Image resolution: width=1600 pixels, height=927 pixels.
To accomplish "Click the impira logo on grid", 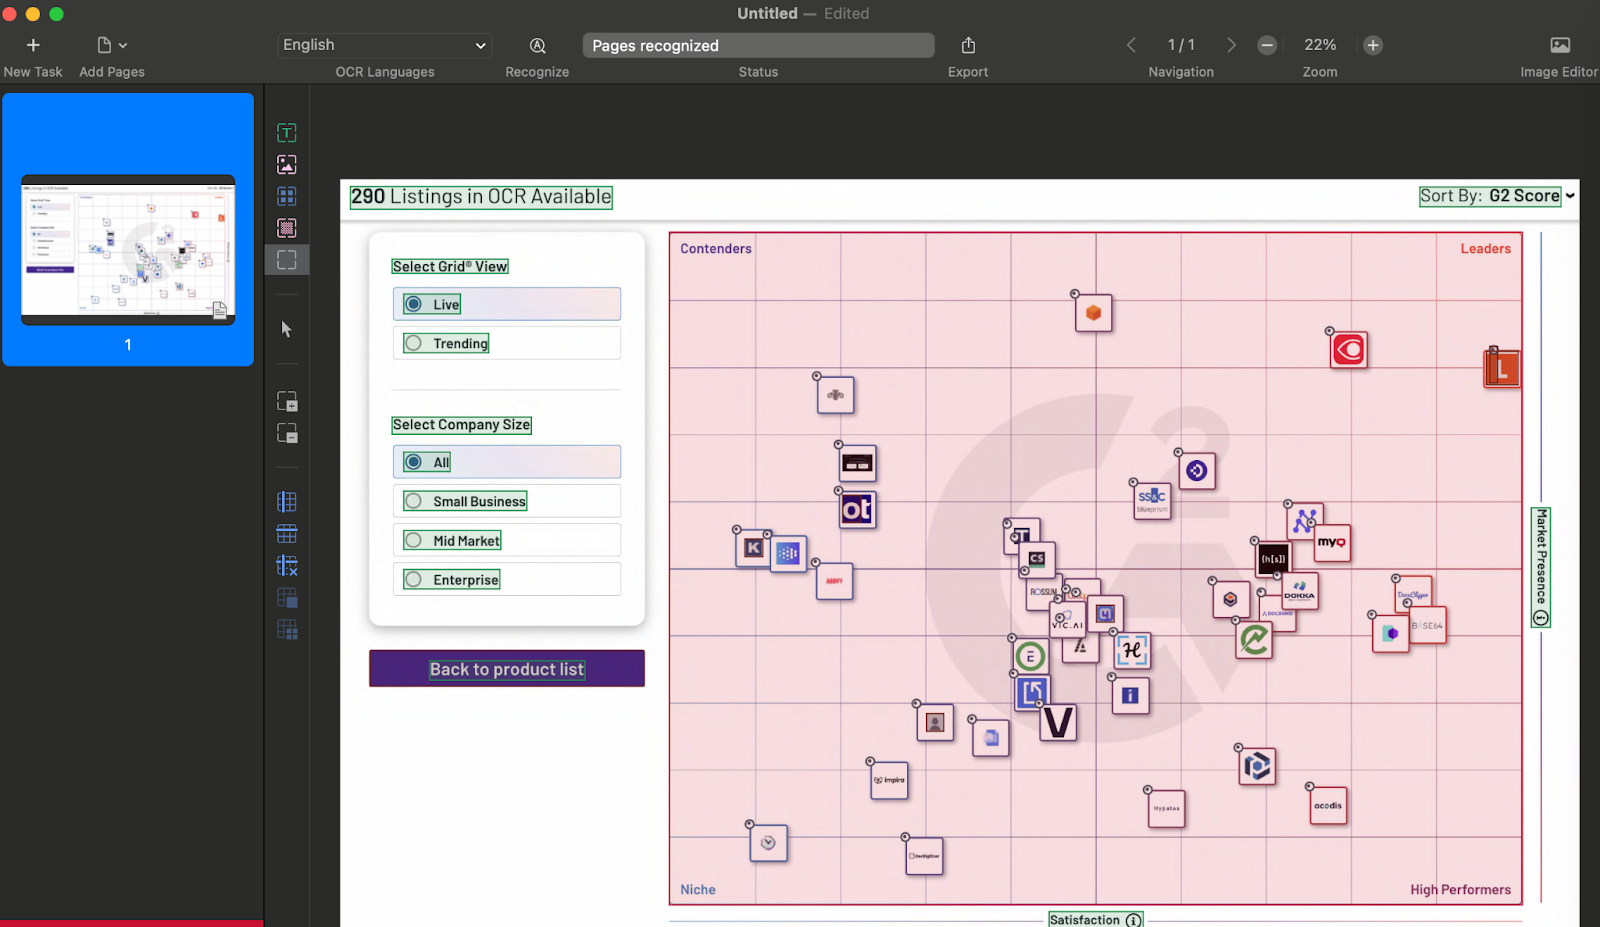I will click(x=889, y=780).
